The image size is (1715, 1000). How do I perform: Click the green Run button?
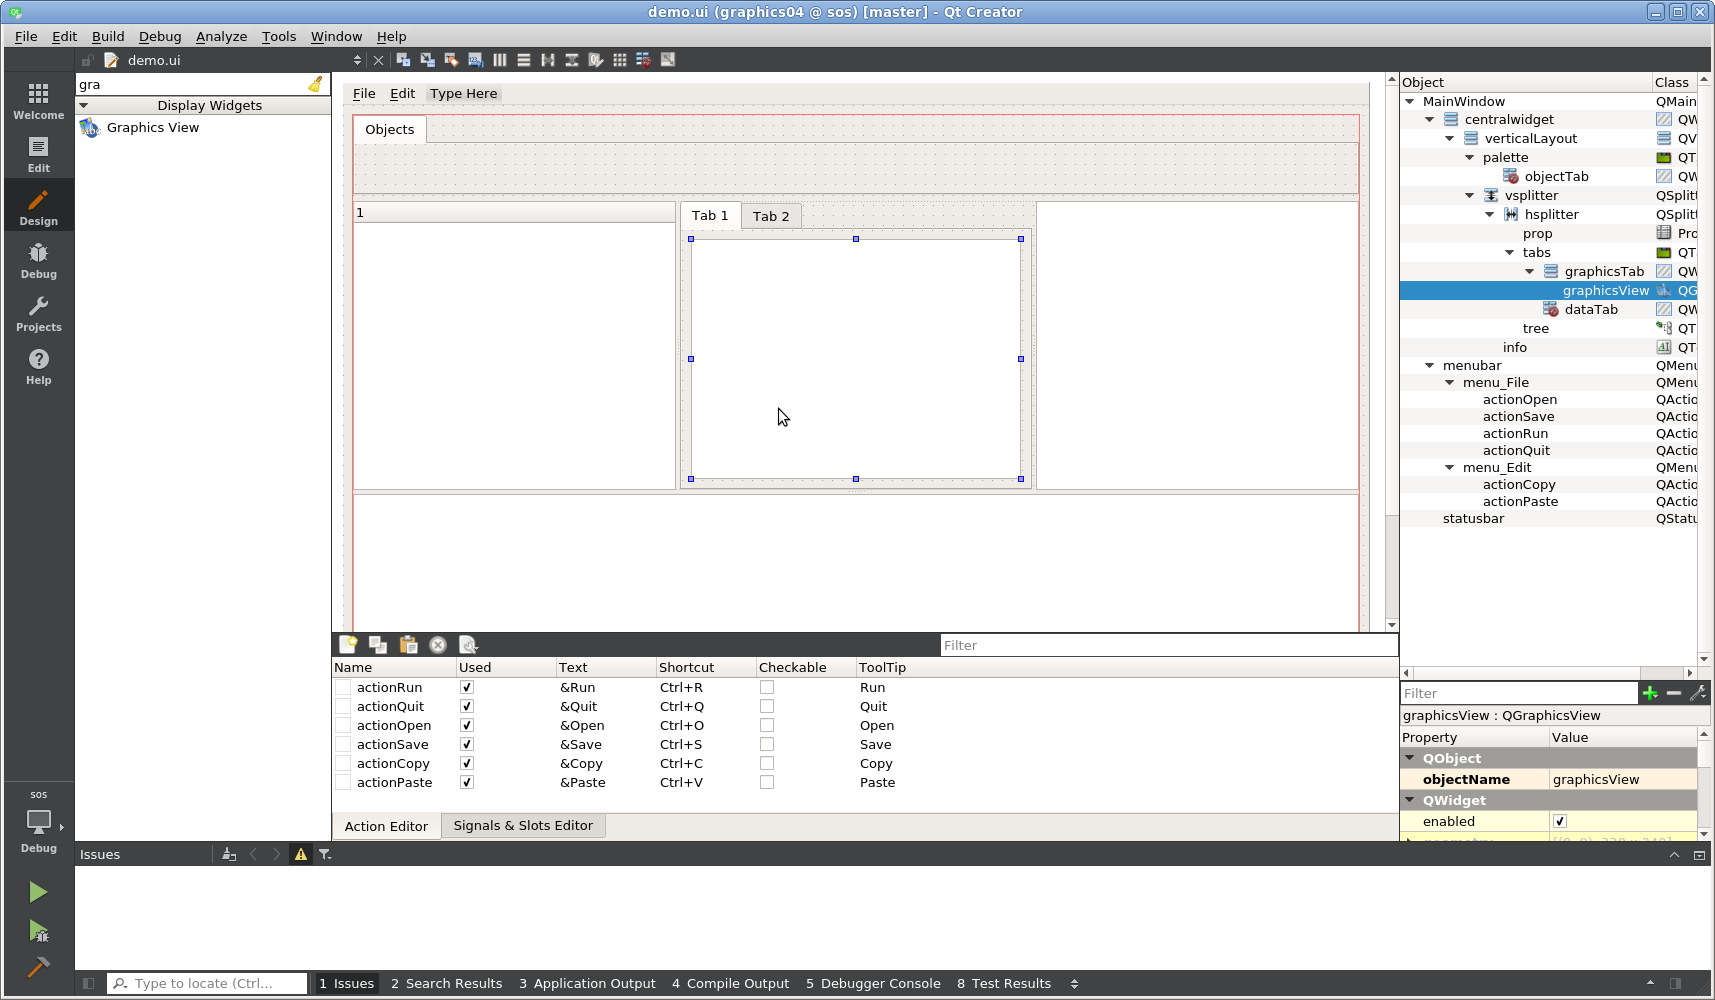point(38,892)
